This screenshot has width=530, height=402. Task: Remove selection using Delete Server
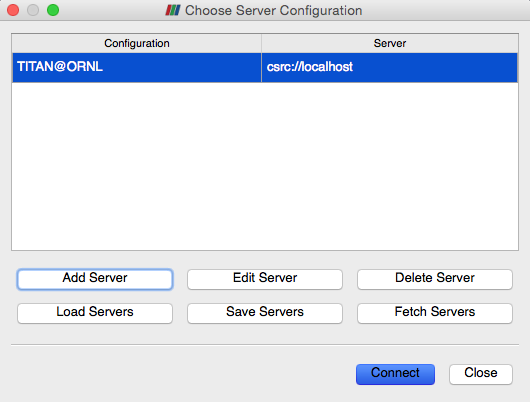coord(435,279)
